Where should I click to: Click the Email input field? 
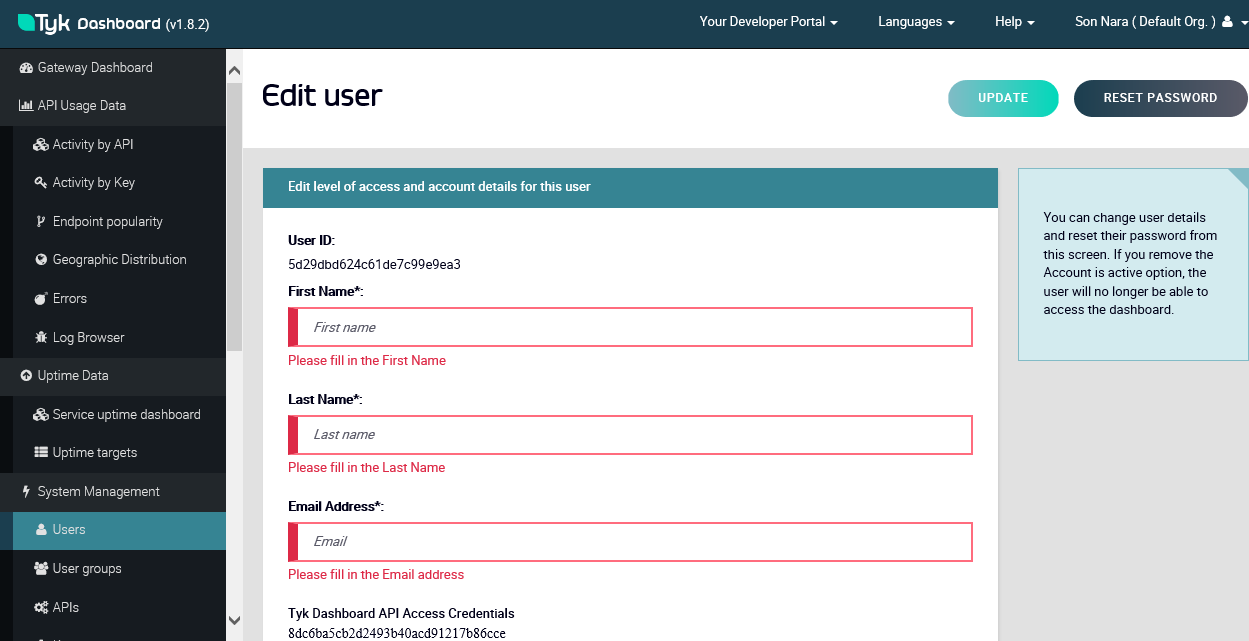(630, 541)
